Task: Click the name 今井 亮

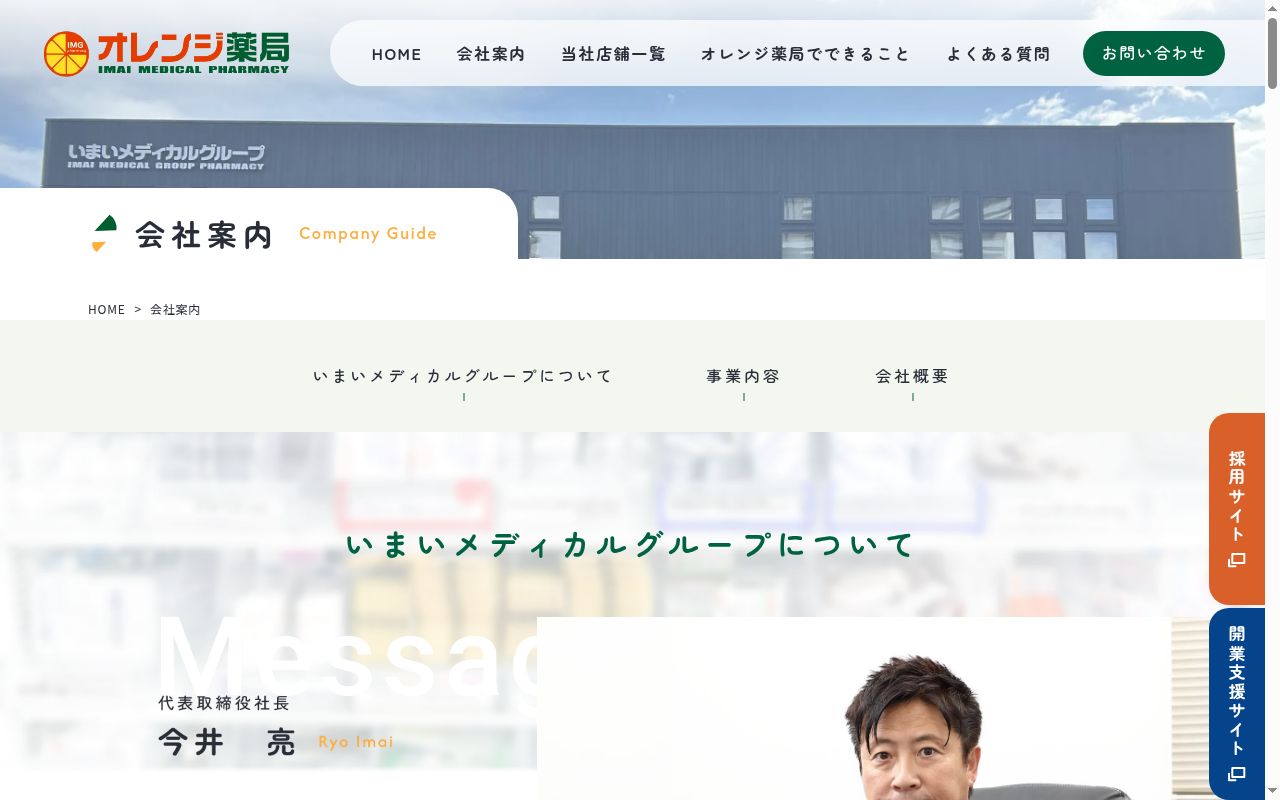Action: click(x=227, y=742)
